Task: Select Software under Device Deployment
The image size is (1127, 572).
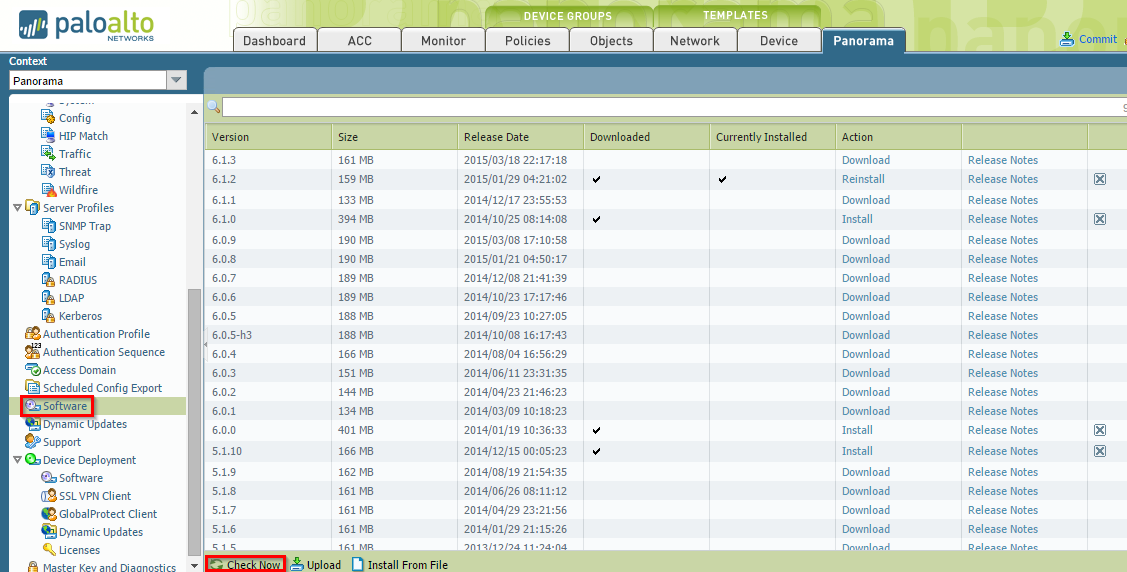Action: pyautogui.click(x=80, y=478)
